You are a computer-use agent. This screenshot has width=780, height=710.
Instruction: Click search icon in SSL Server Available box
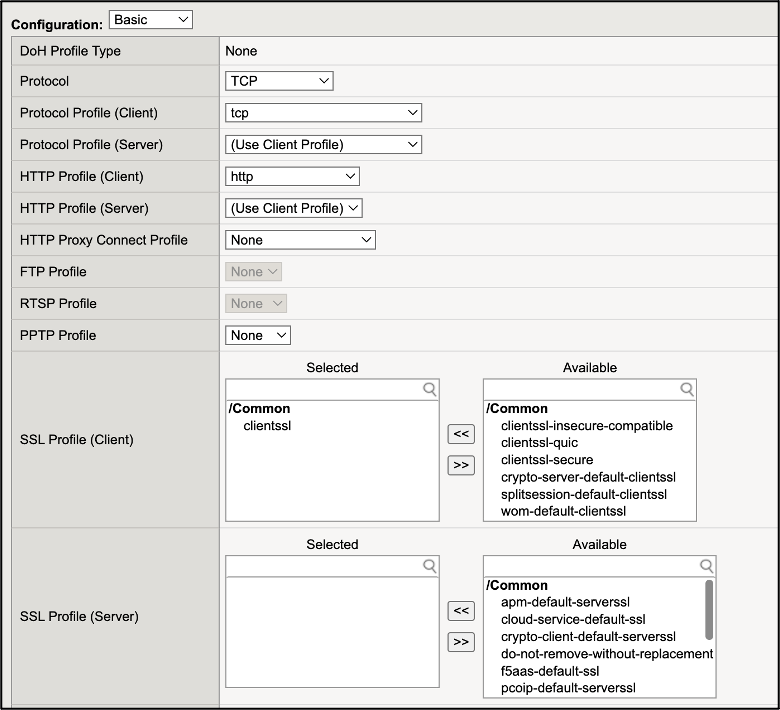[706, 566]
